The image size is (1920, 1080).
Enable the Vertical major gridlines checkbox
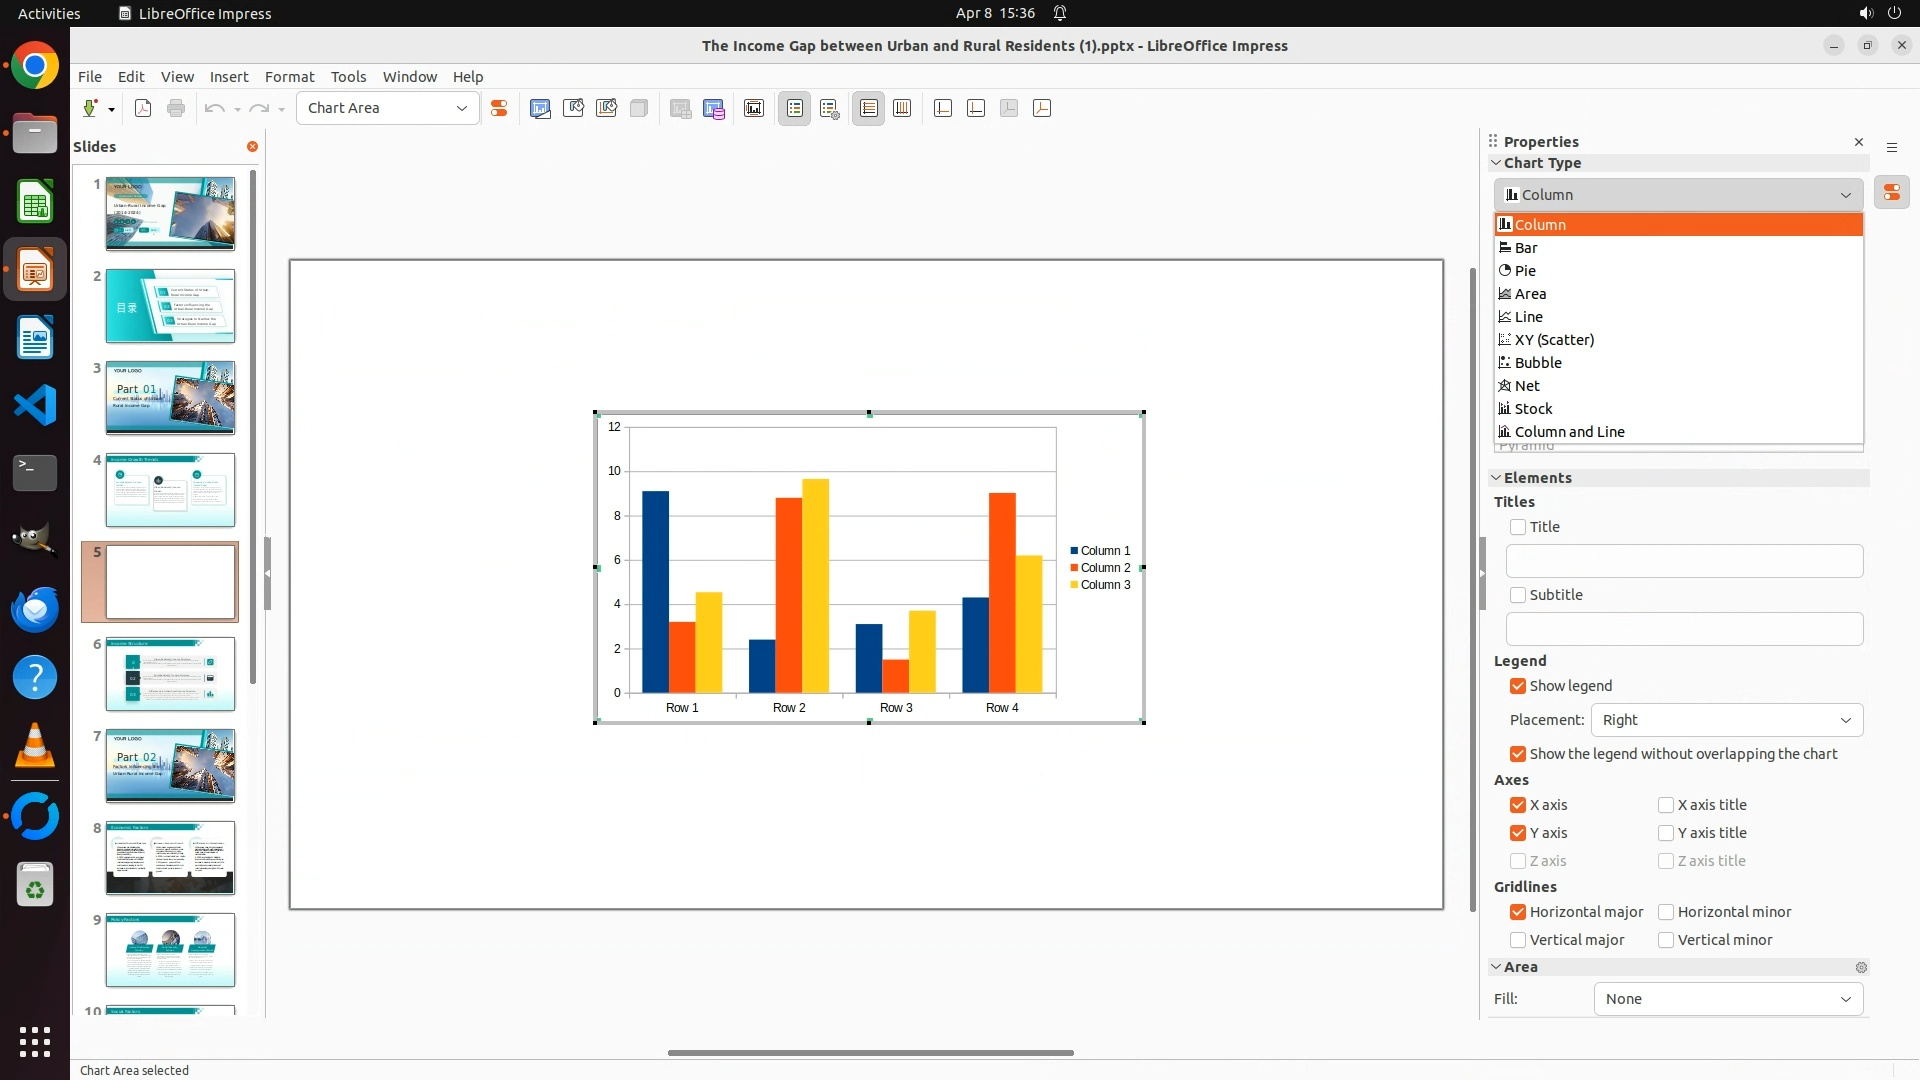1518,940
